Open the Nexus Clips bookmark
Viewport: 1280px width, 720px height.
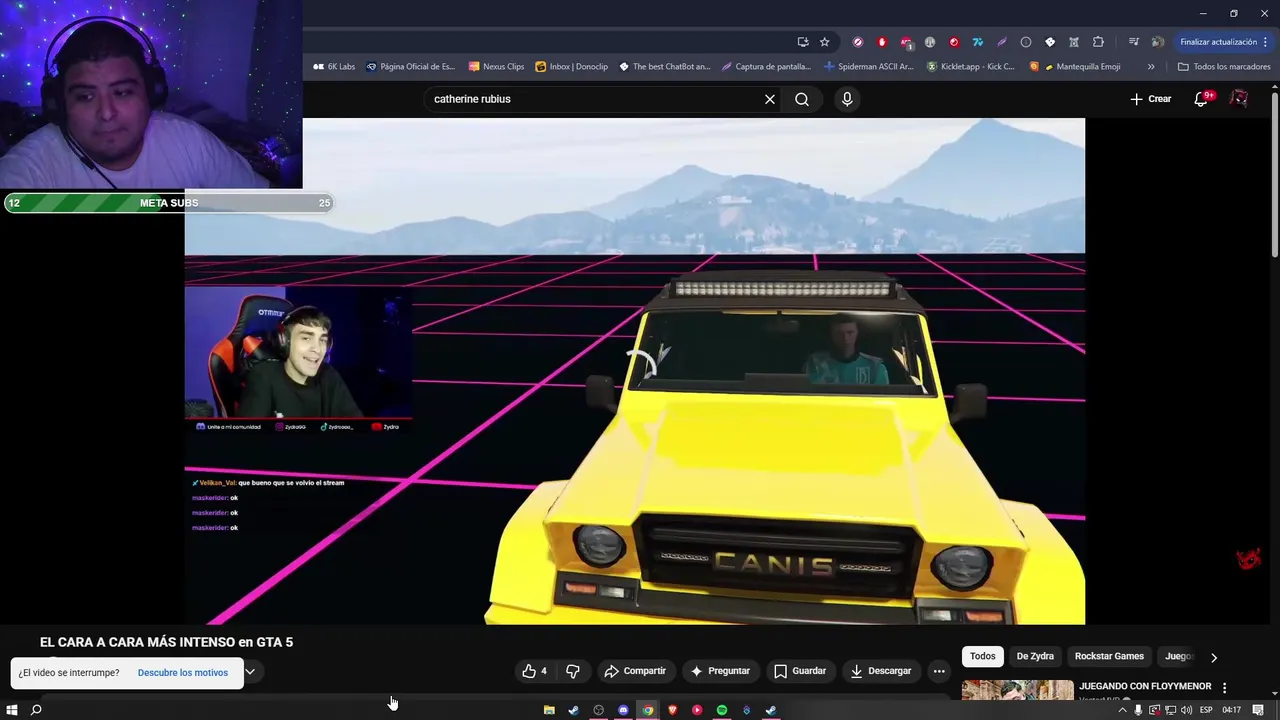(x=496, y=67)
